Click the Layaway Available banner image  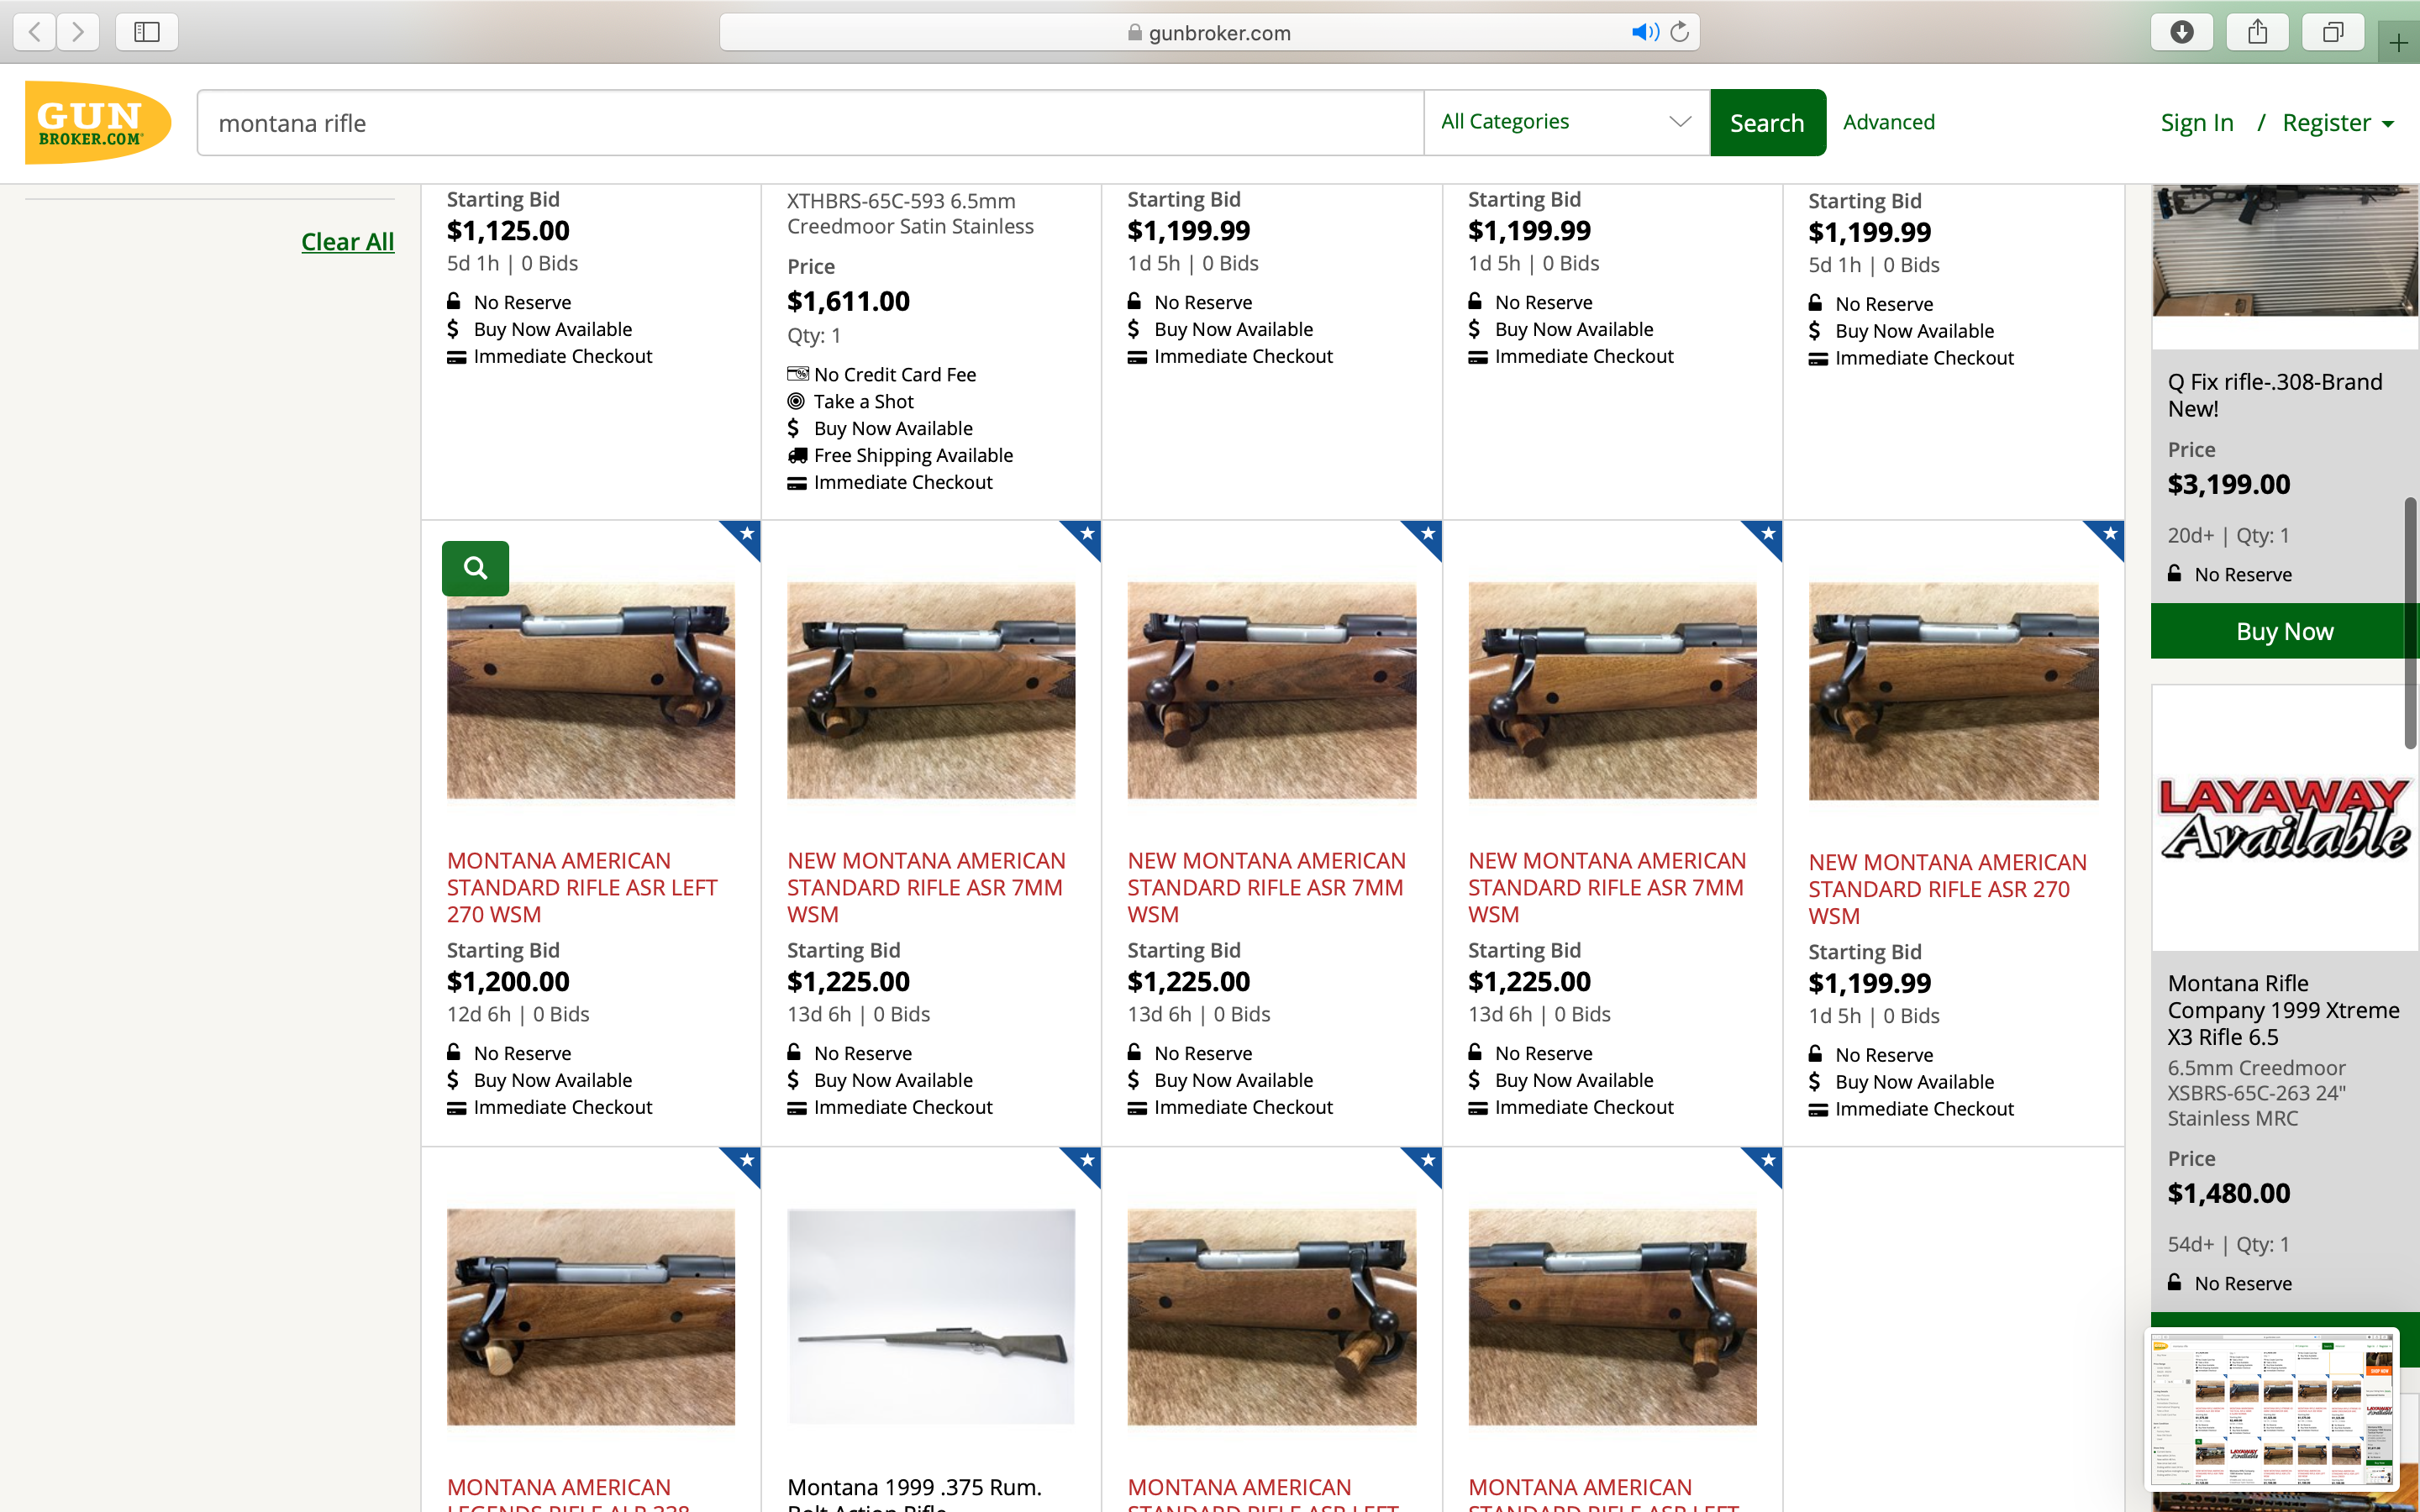tap(2284, 818)
